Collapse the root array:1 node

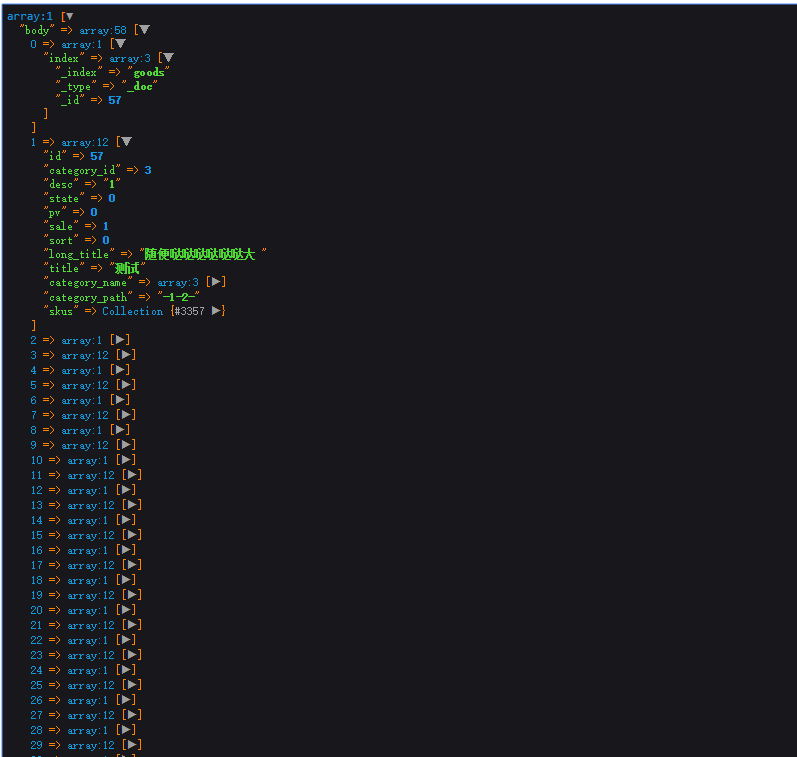[x=70, y=16]
